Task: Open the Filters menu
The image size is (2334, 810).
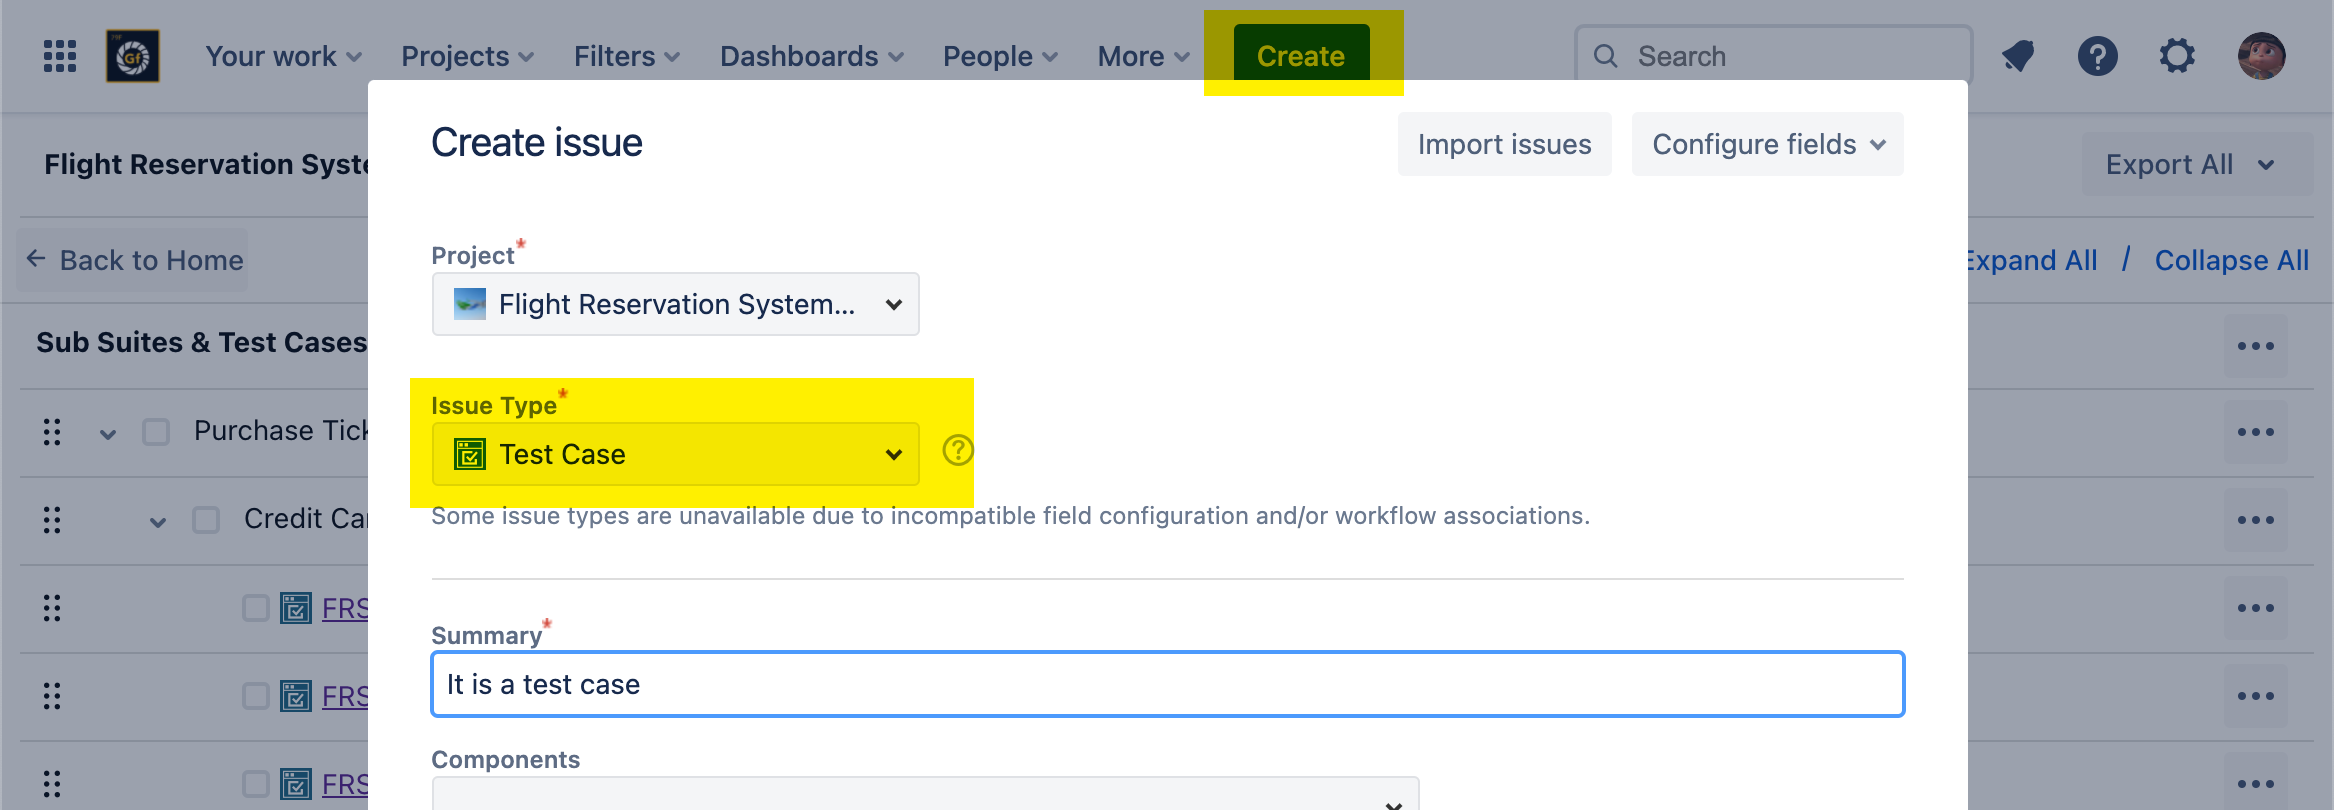Action: pyautogui.click(x=626, y=56)
